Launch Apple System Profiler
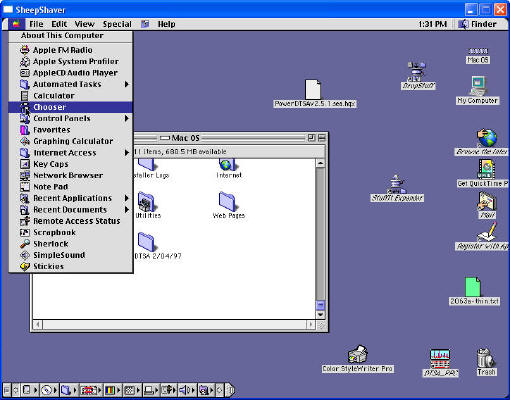This screenshot has height=400, width=510. pyautogui.click(x=71, y=61)
